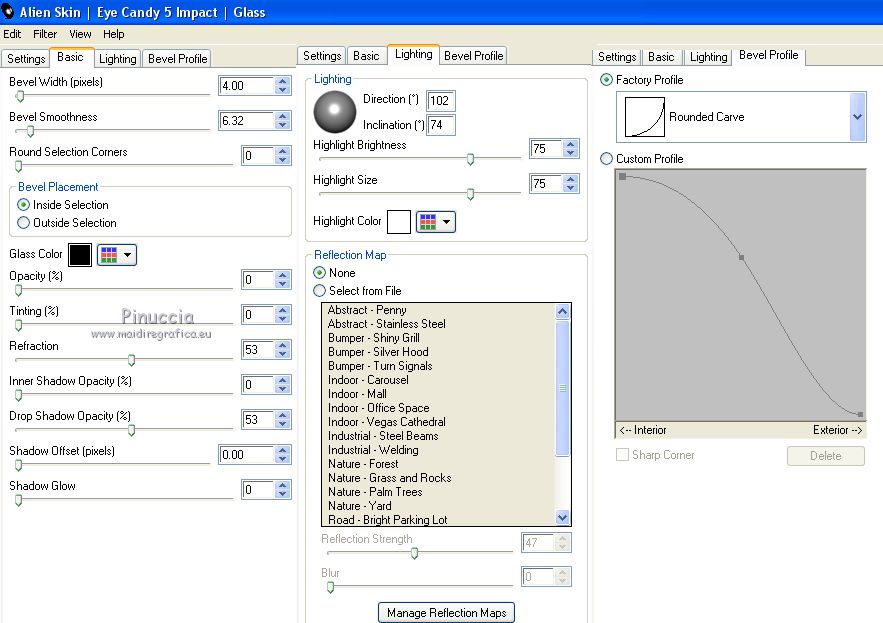Viewport: 883px width, 623px height.
Task: Select Industrial - Welding reflection map
Action: (x=373, y=450)
